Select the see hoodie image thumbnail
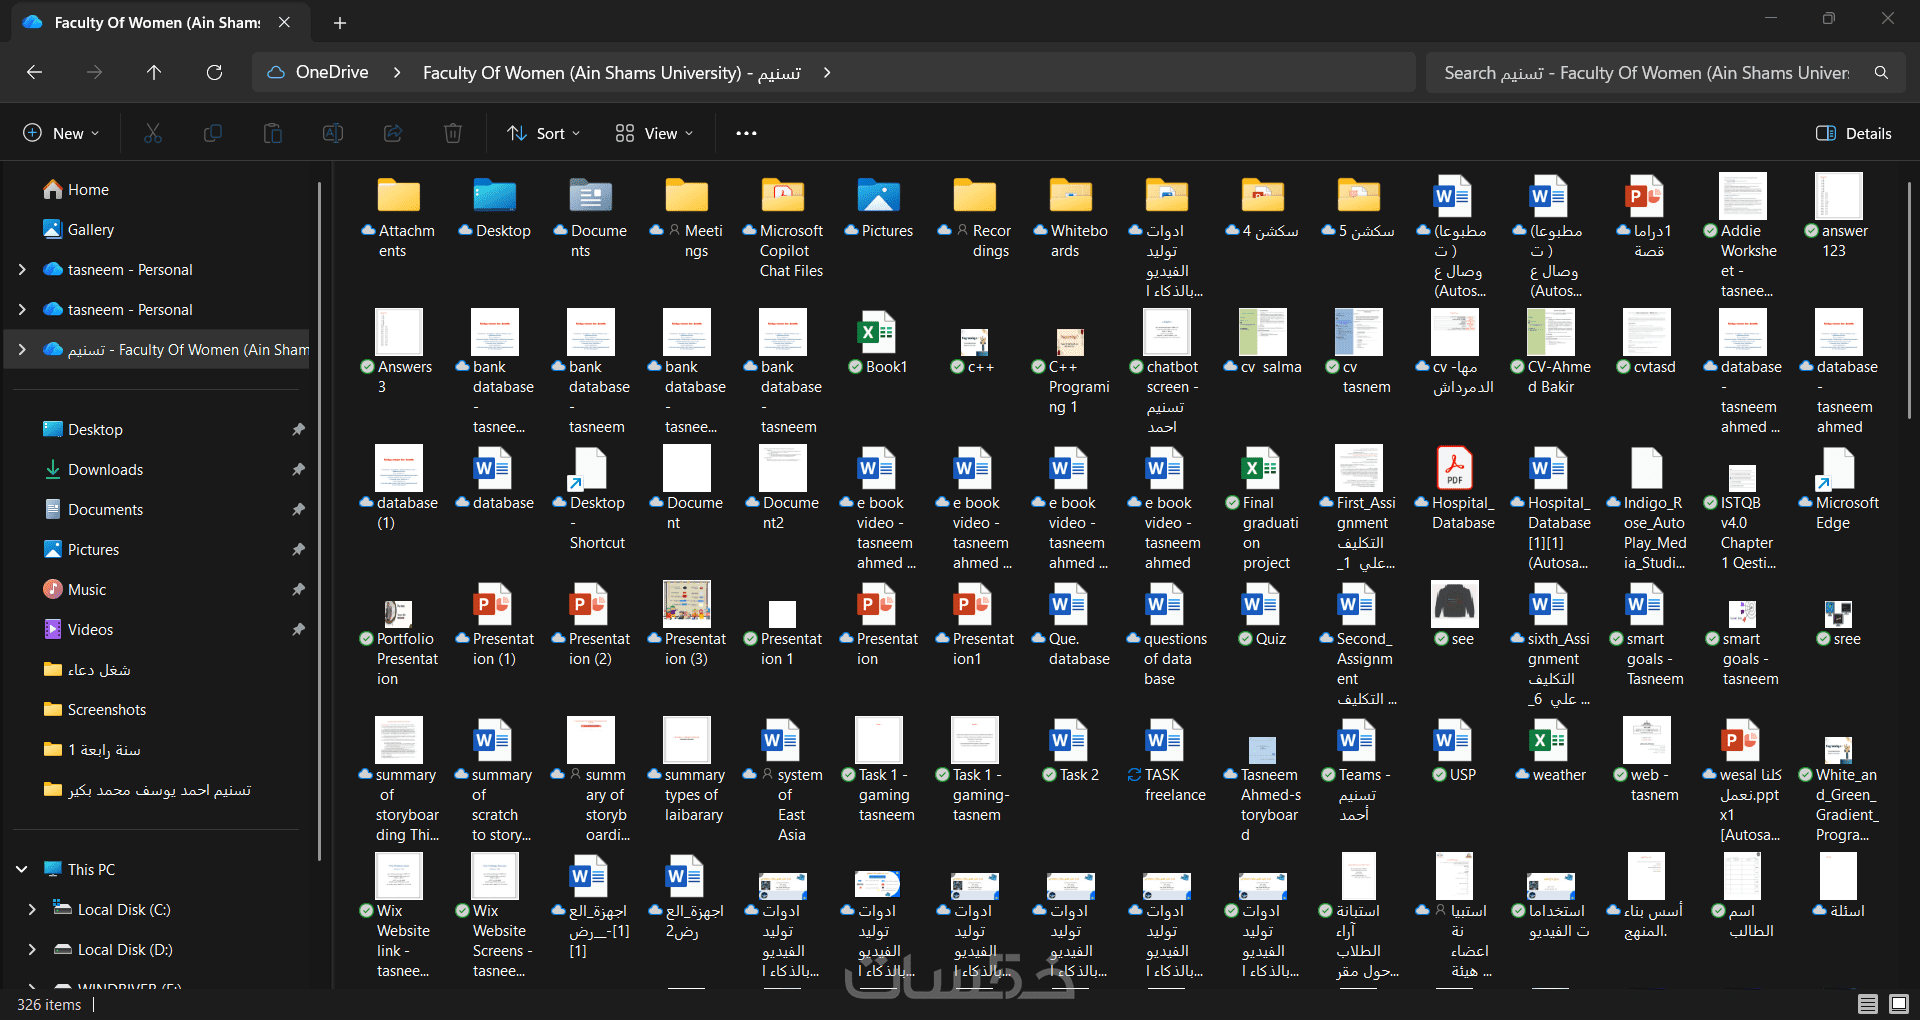The width and height of the screenshot is (1920, 1020). coord(1455,604)
